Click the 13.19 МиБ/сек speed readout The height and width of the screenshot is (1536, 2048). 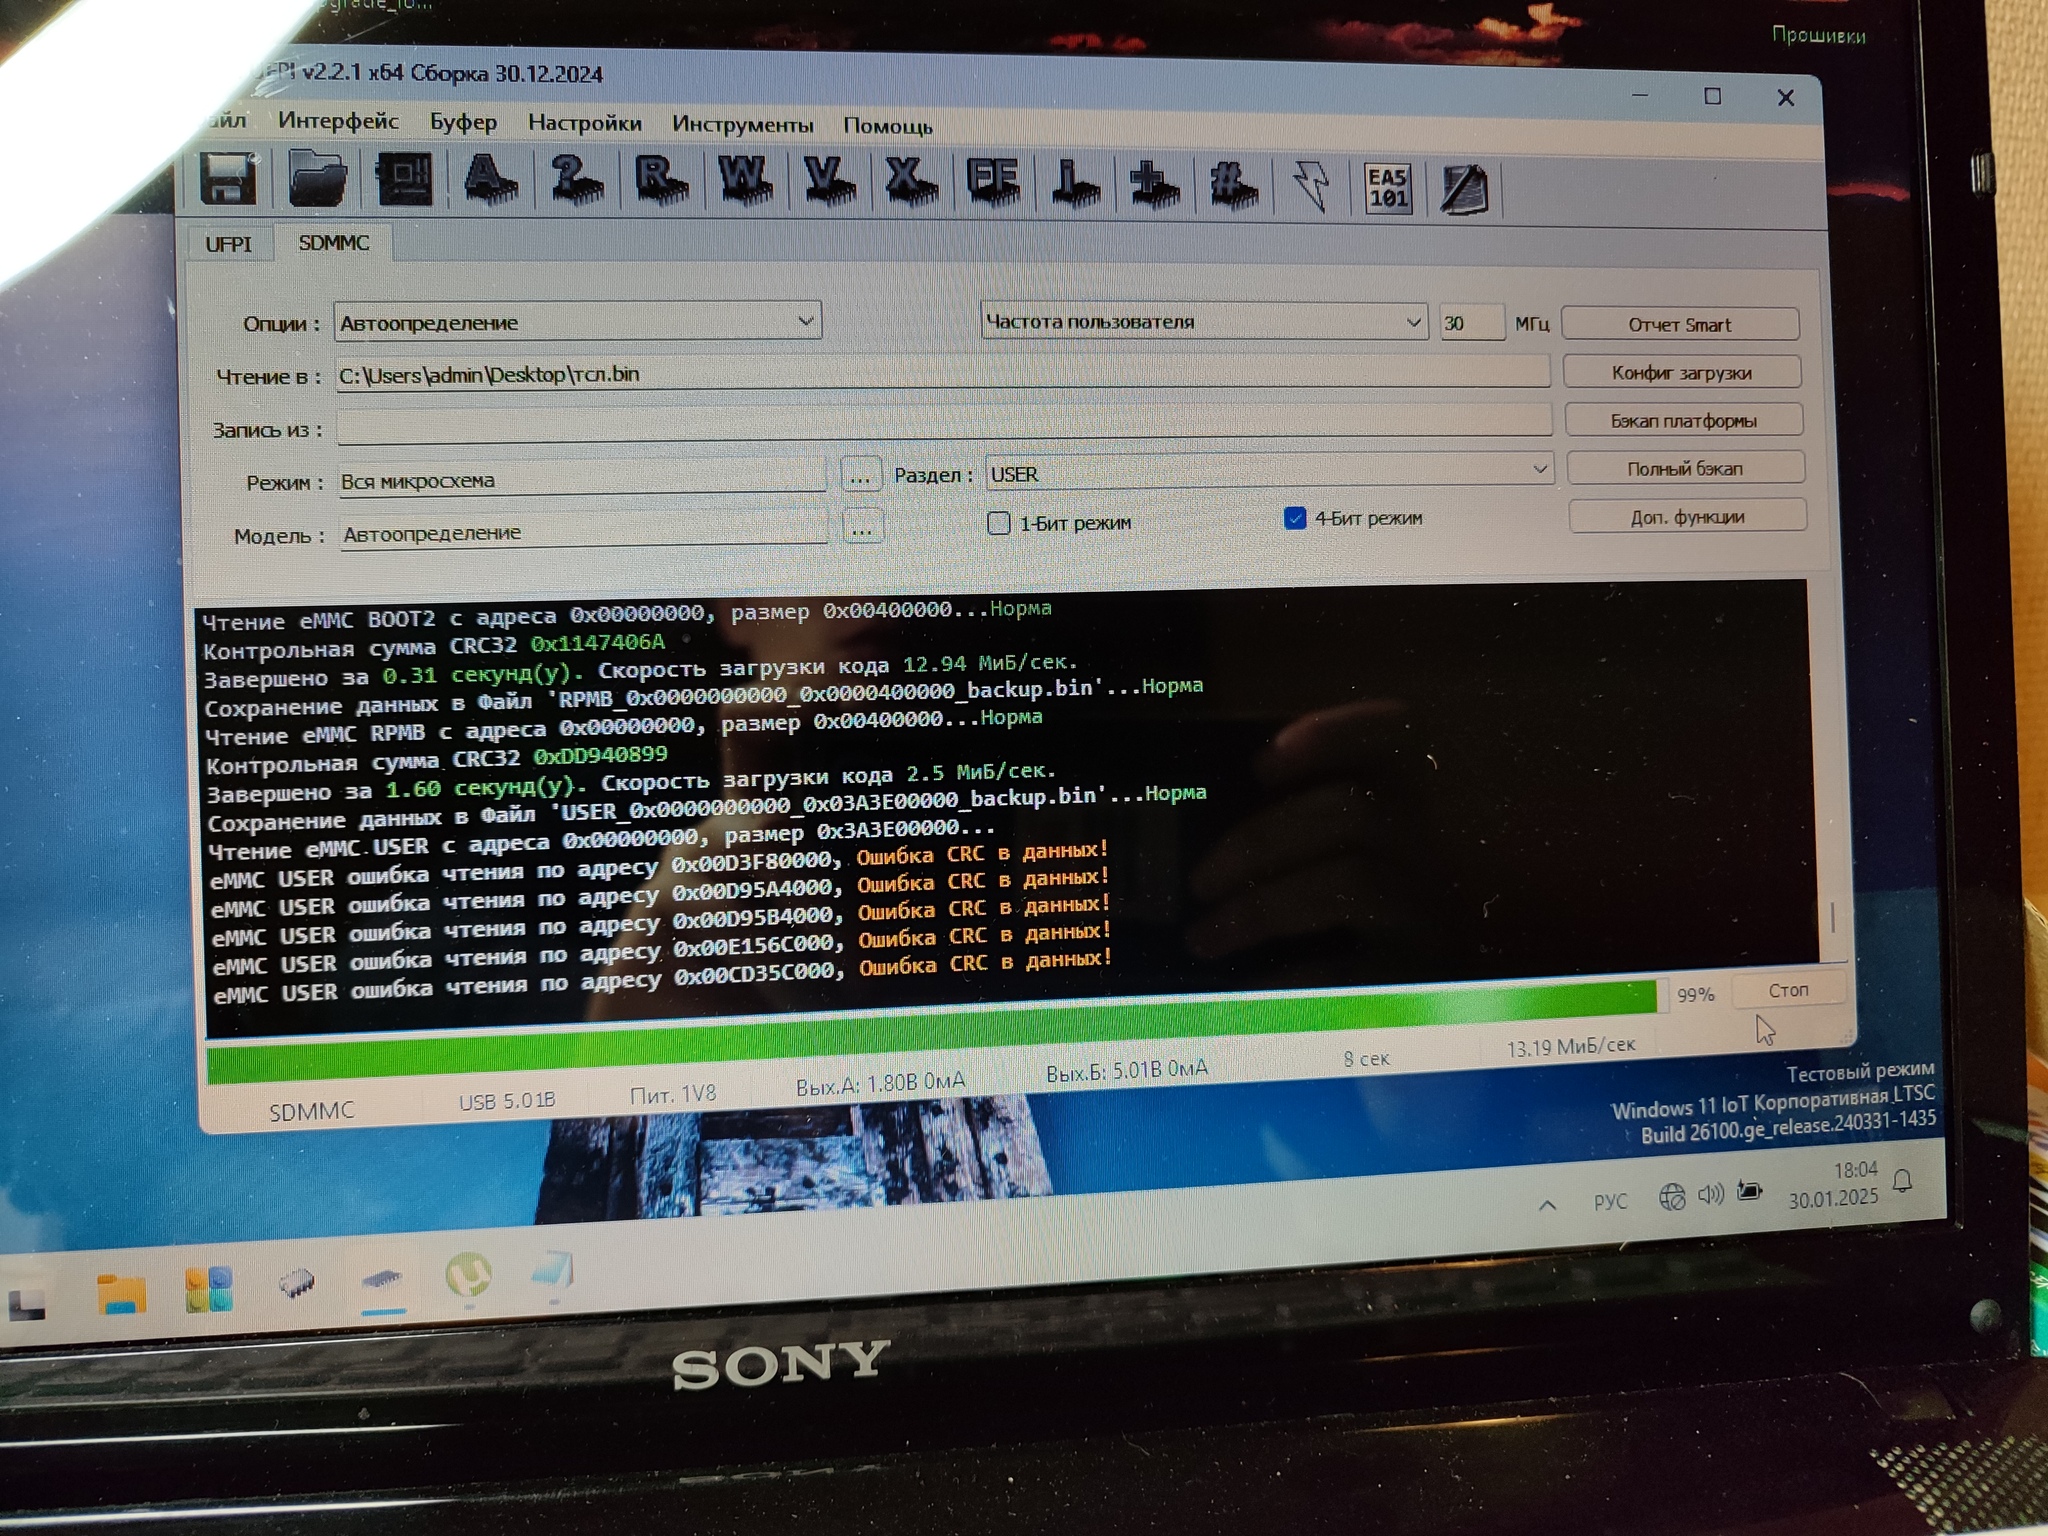click(x=1571, y=1046)
